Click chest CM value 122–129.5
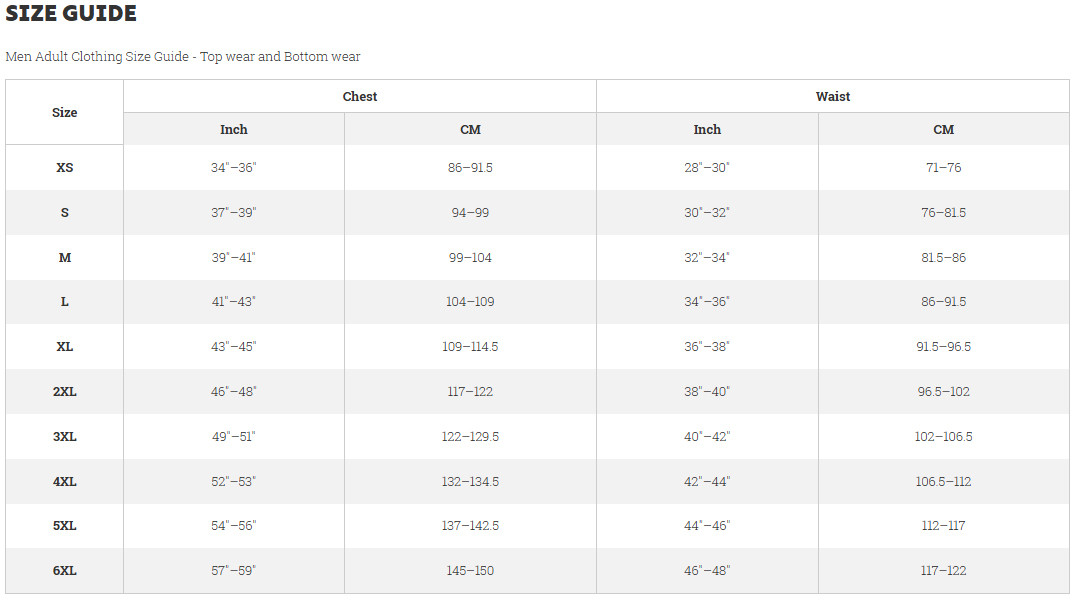The image size is (1079, 602). click(x=470, y=436)
